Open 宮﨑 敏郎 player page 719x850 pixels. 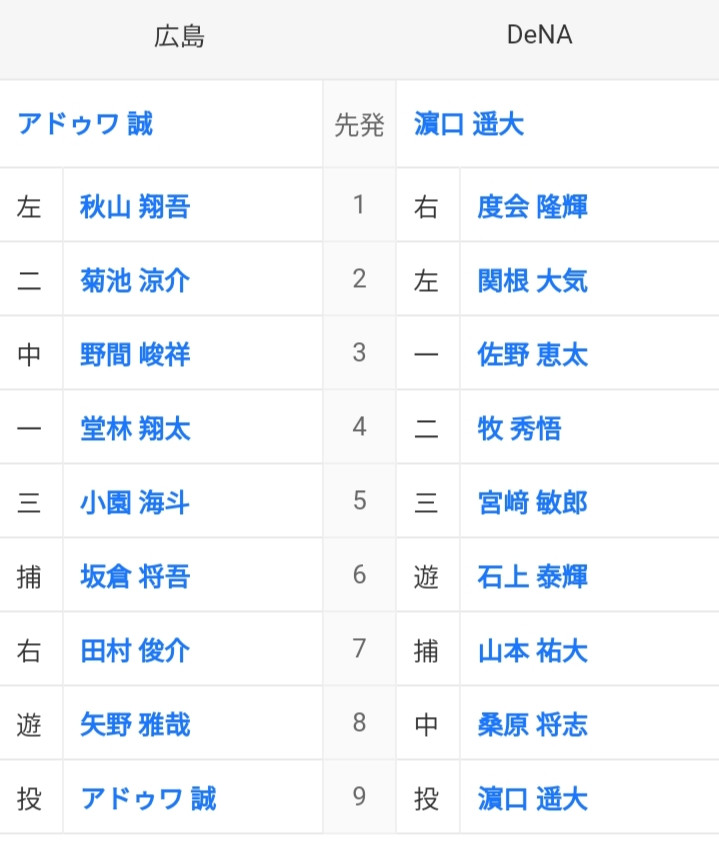(532, 502)
